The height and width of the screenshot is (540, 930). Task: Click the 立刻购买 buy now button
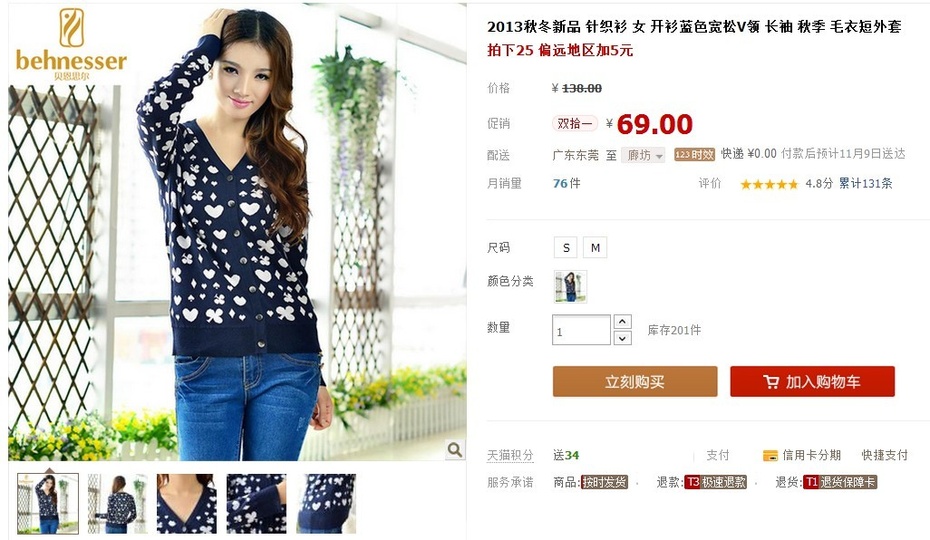pyautogui.click(x=635, y=381)
